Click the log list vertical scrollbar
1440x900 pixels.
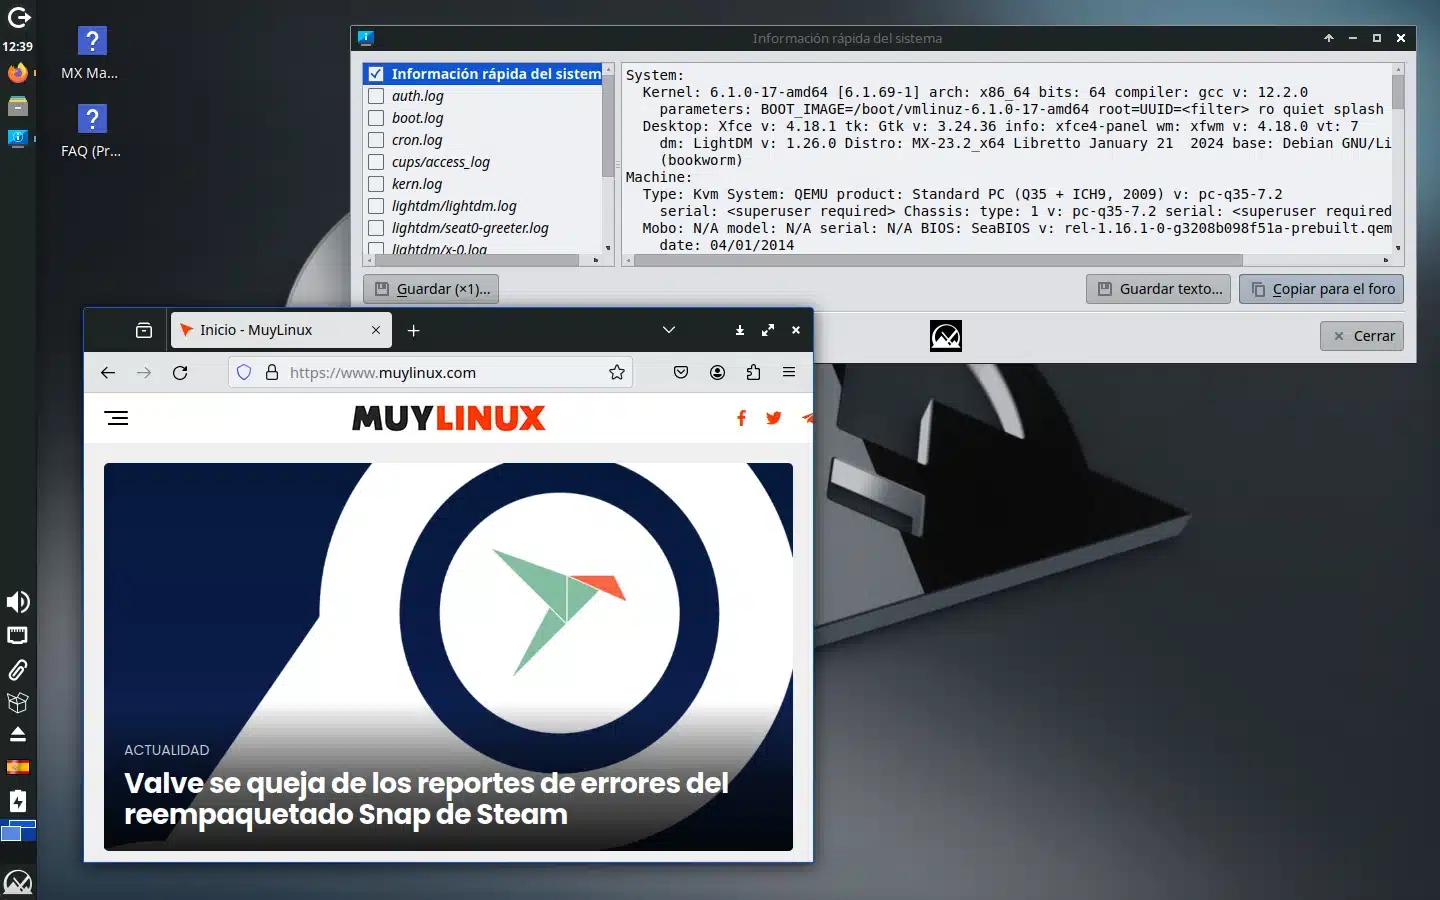(x=607, y=125)
